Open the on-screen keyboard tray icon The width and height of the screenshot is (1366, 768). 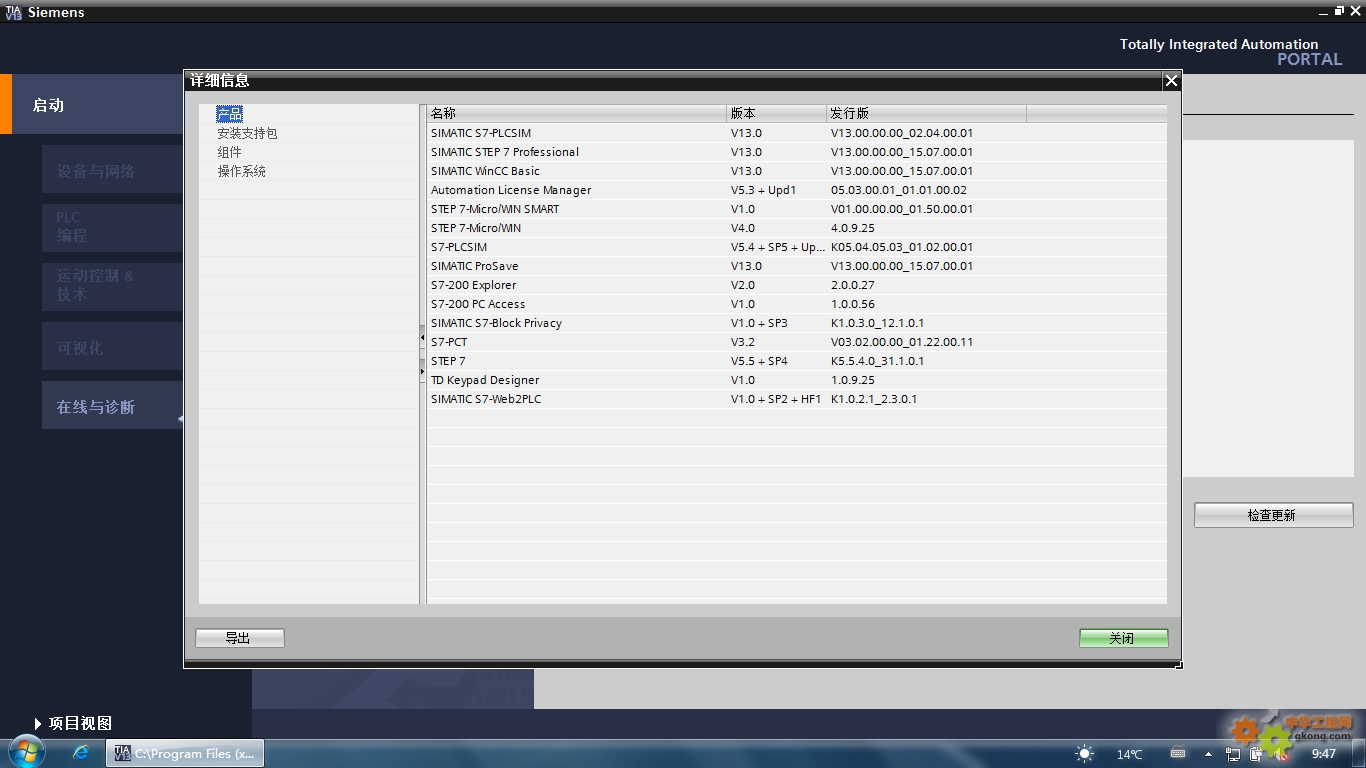1178,754
